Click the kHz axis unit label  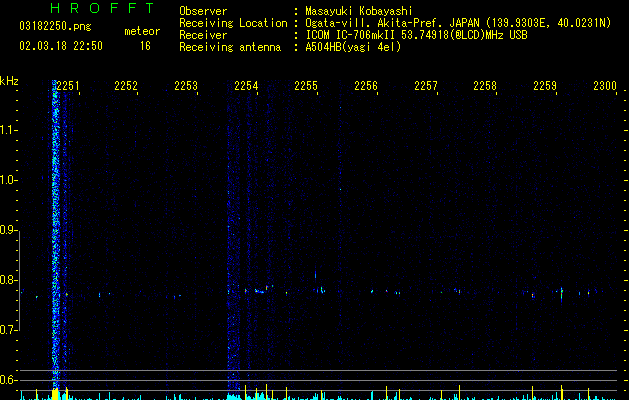(9, 81)
